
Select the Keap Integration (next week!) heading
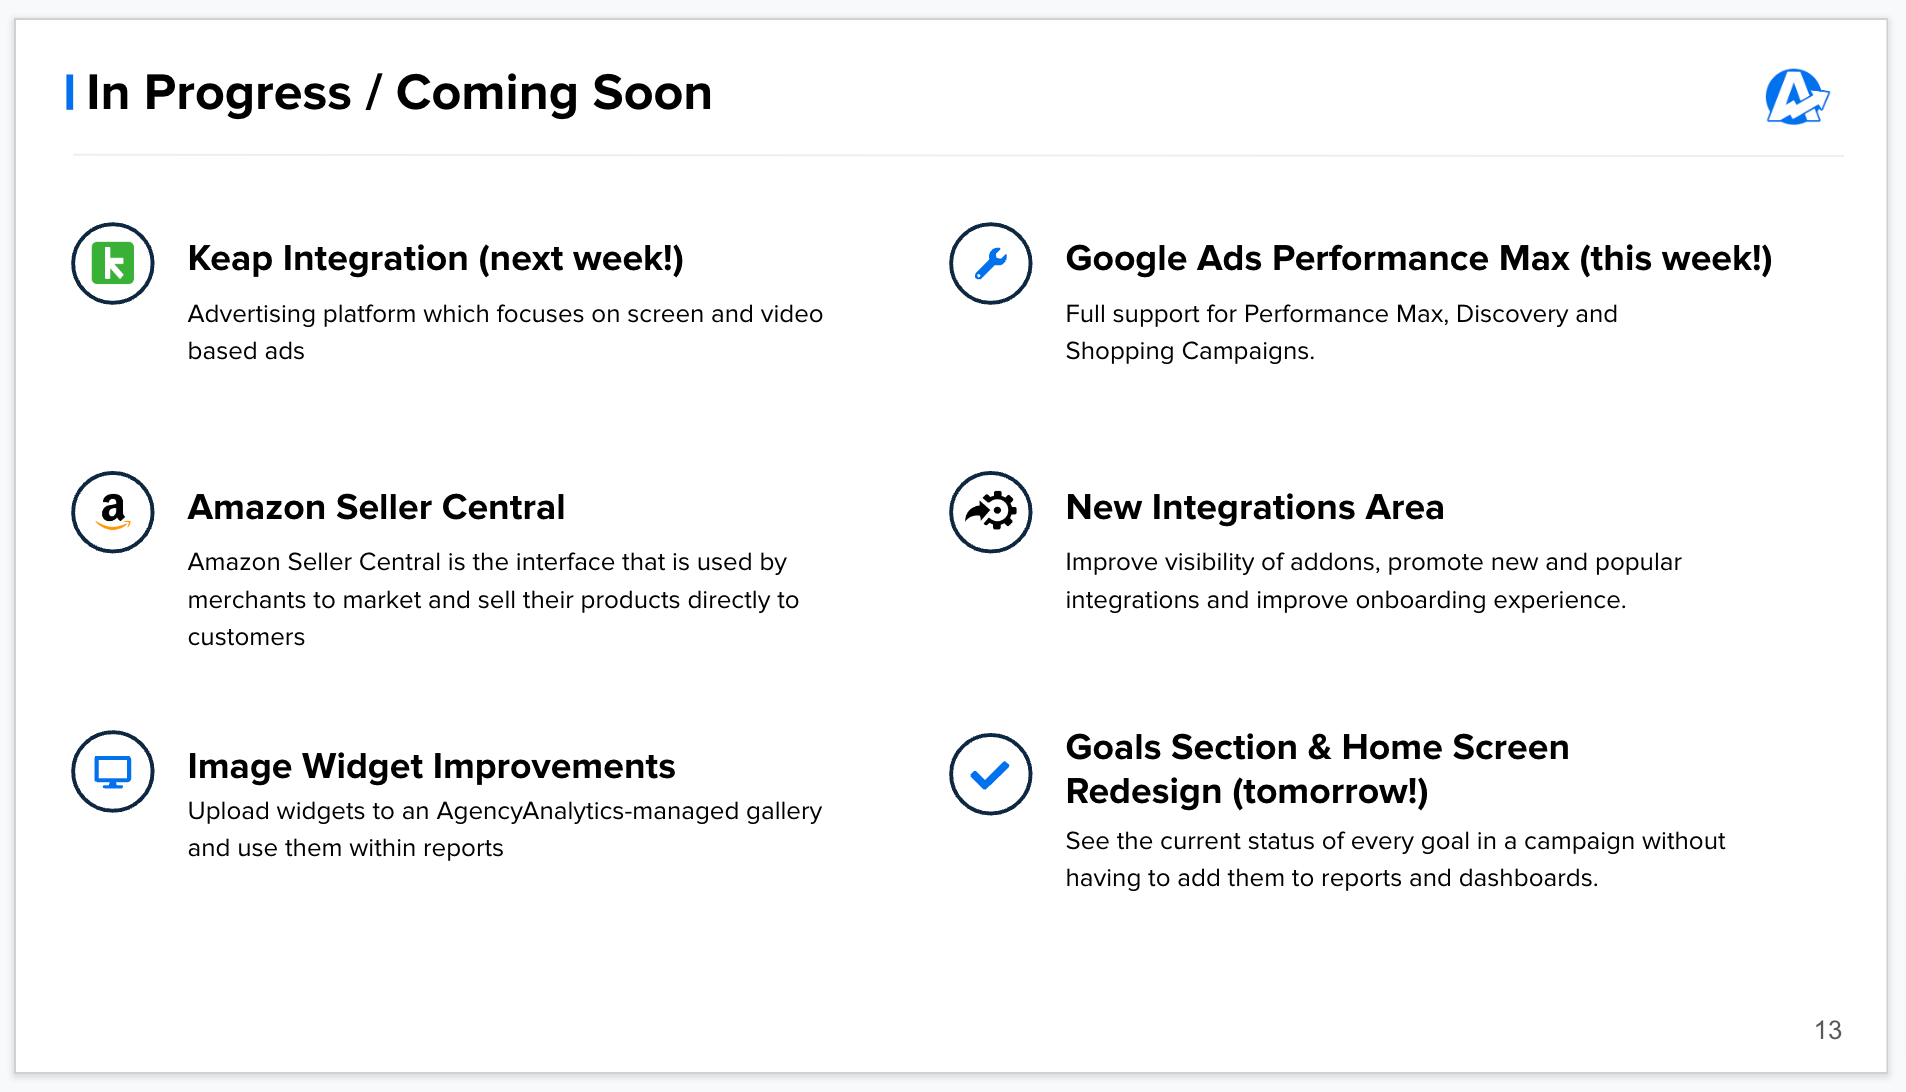click(x=436, y=259)
